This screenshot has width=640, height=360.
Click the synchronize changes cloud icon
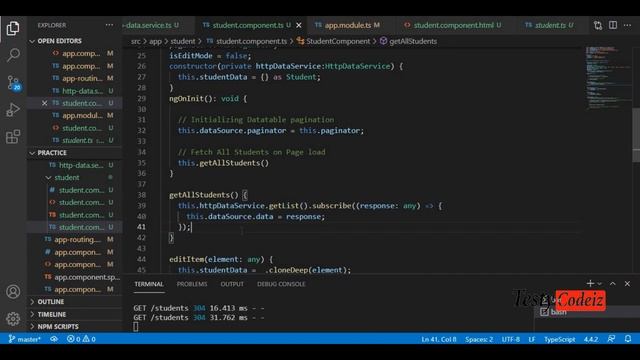click(x=53, y=339)
